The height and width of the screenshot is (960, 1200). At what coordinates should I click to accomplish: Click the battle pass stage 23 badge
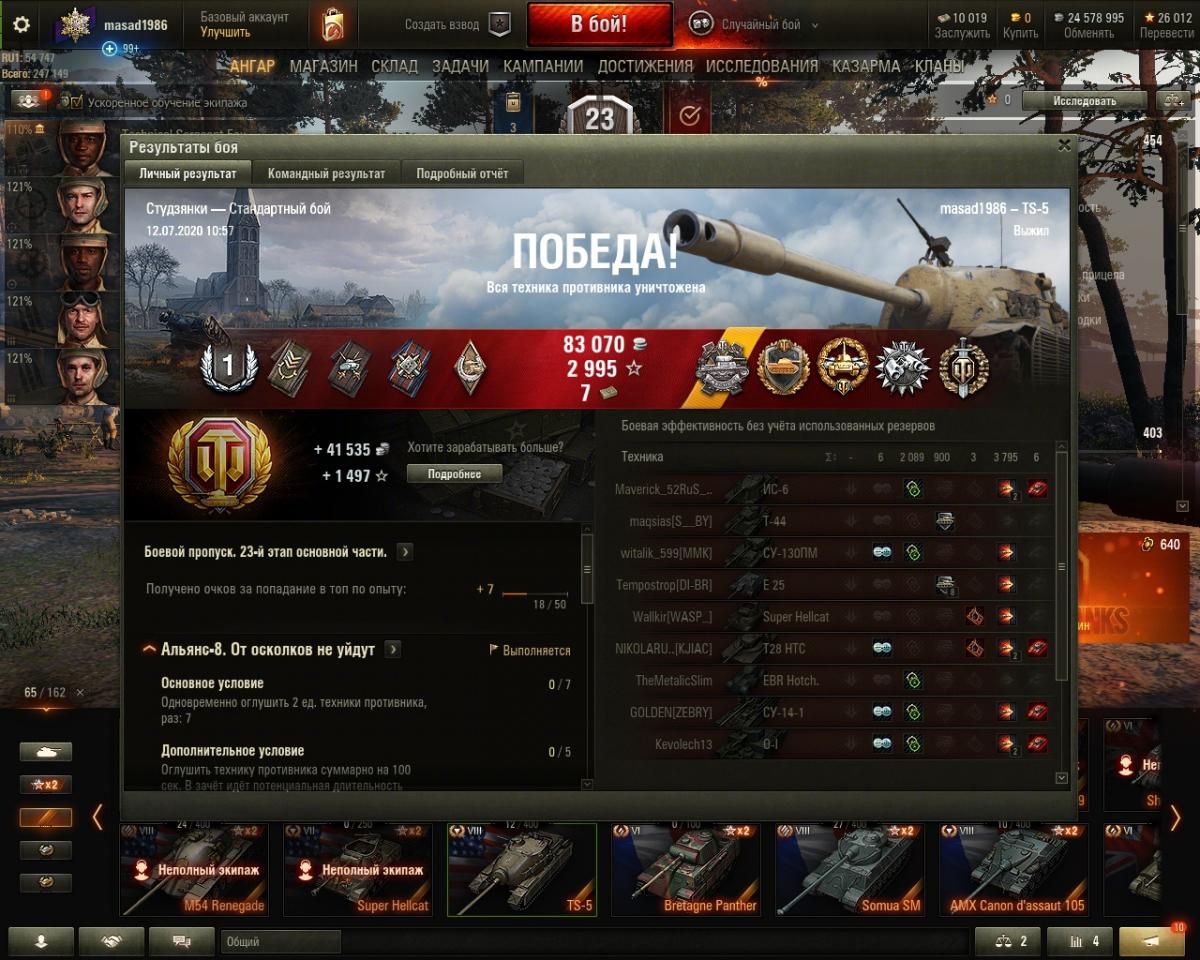[x=599, y=117]
